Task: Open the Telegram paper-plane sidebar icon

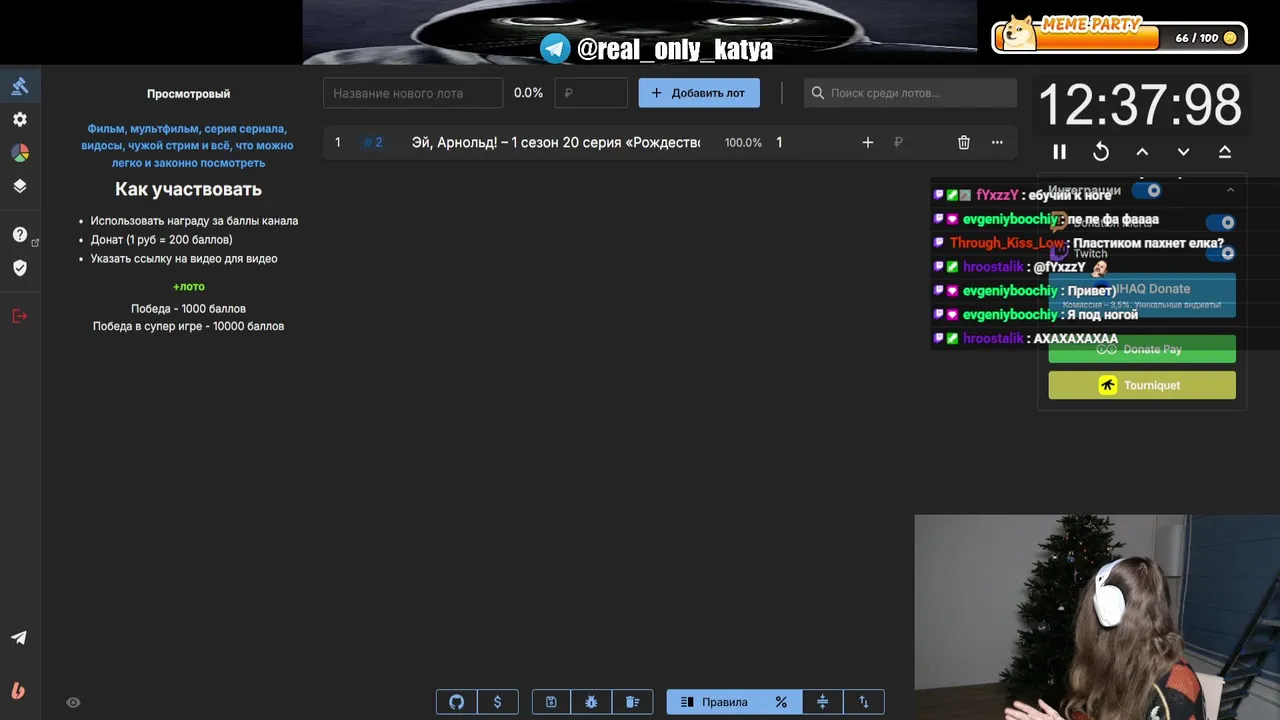Action: click(19, 638)
